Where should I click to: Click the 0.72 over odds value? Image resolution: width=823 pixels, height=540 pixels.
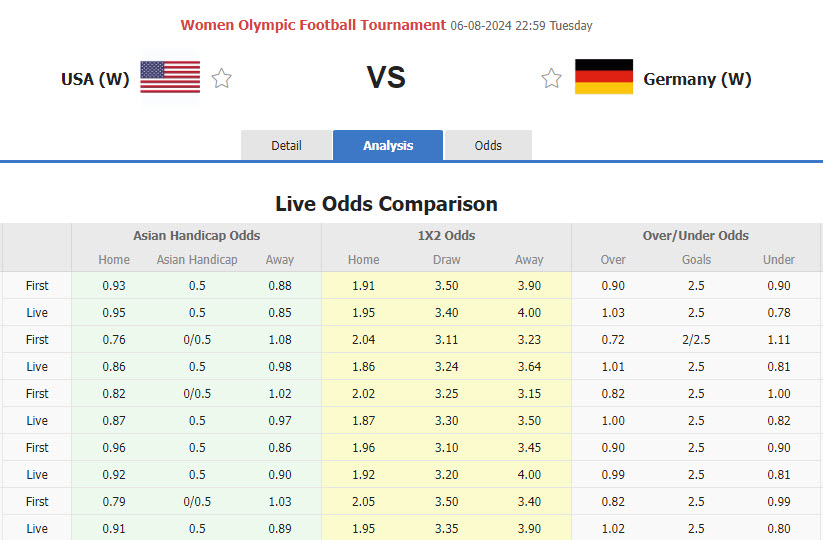[x=613, y=339]
